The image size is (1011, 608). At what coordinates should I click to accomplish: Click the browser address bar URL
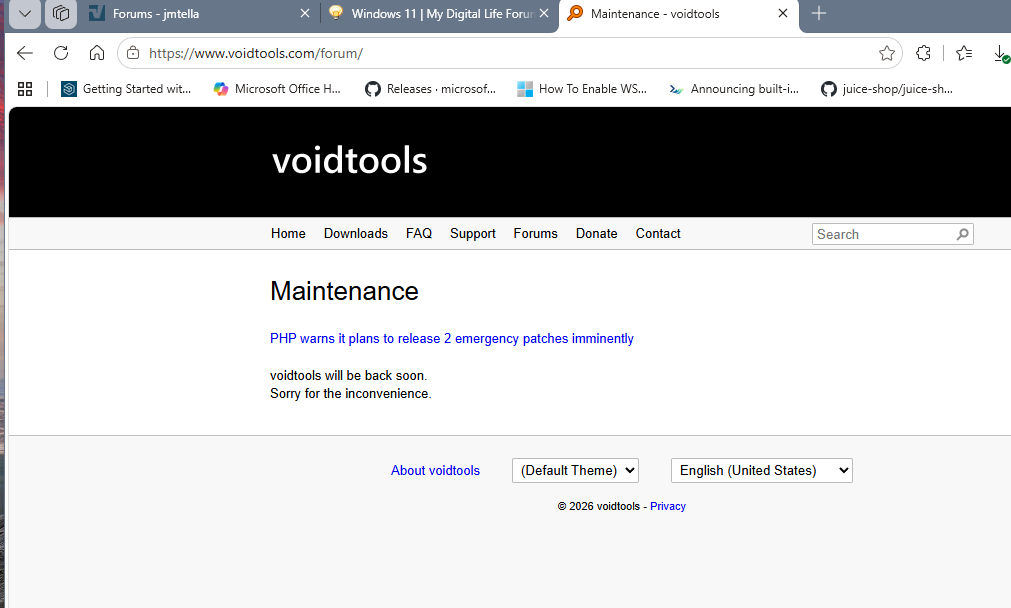256,54
